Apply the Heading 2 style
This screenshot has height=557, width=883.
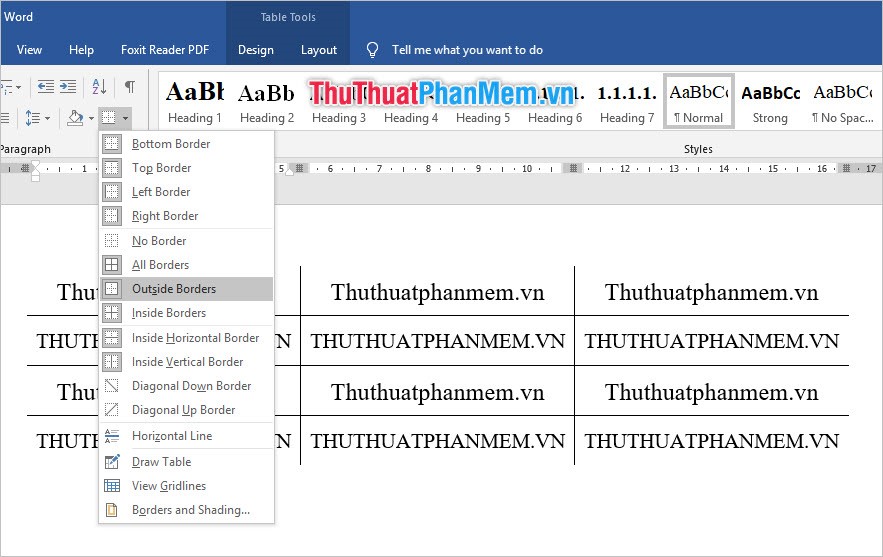[267, 101]
